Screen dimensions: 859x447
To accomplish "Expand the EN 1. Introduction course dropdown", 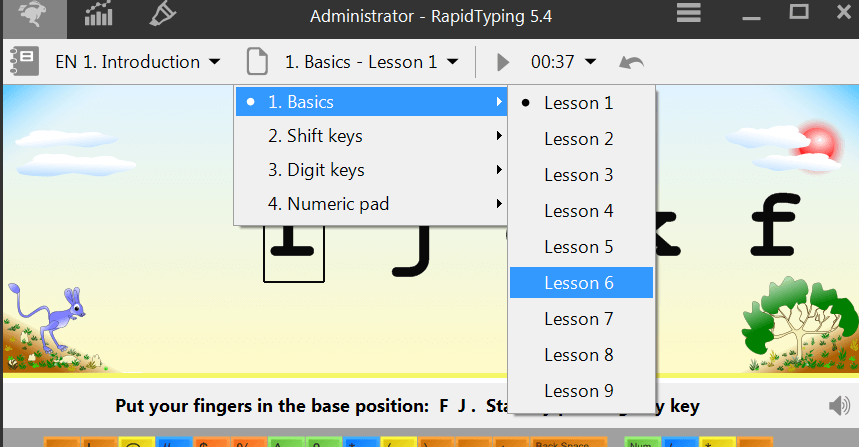I will click(138, 62).
